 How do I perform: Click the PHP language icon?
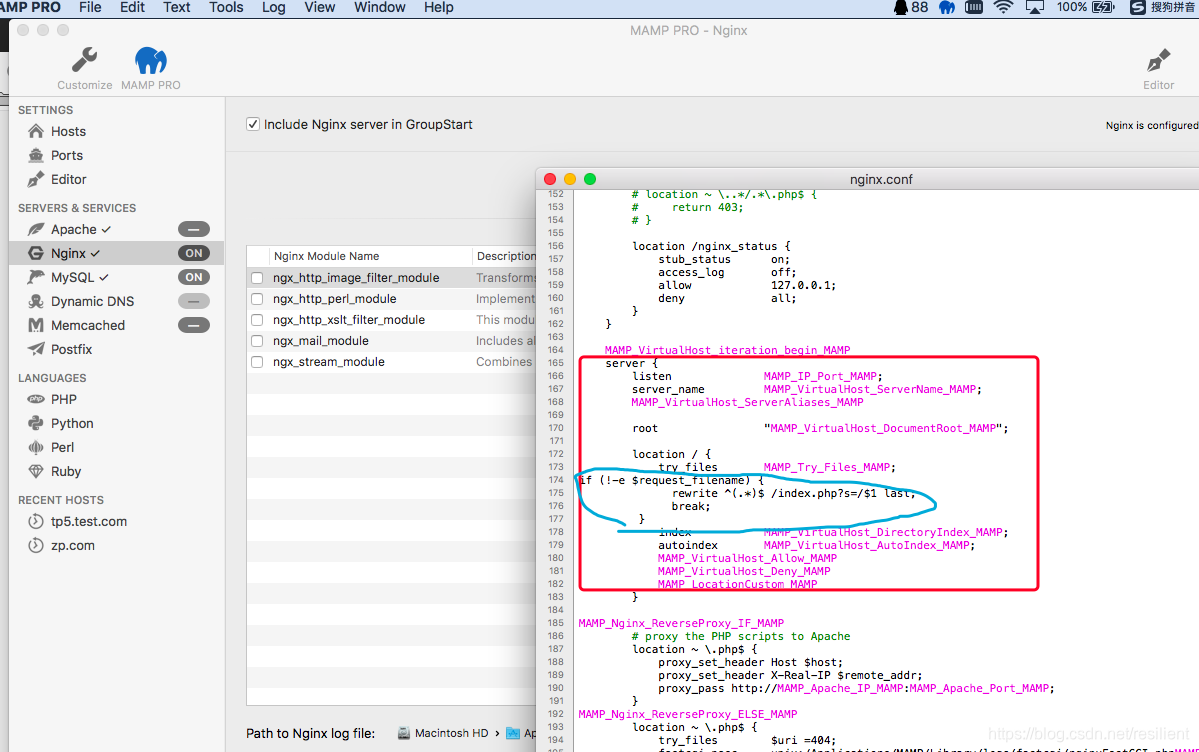click(36, 399)
